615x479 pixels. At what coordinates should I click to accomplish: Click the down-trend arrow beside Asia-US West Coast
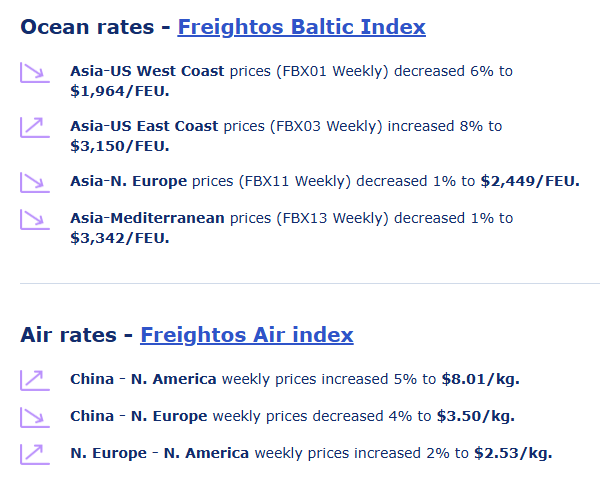34,73
